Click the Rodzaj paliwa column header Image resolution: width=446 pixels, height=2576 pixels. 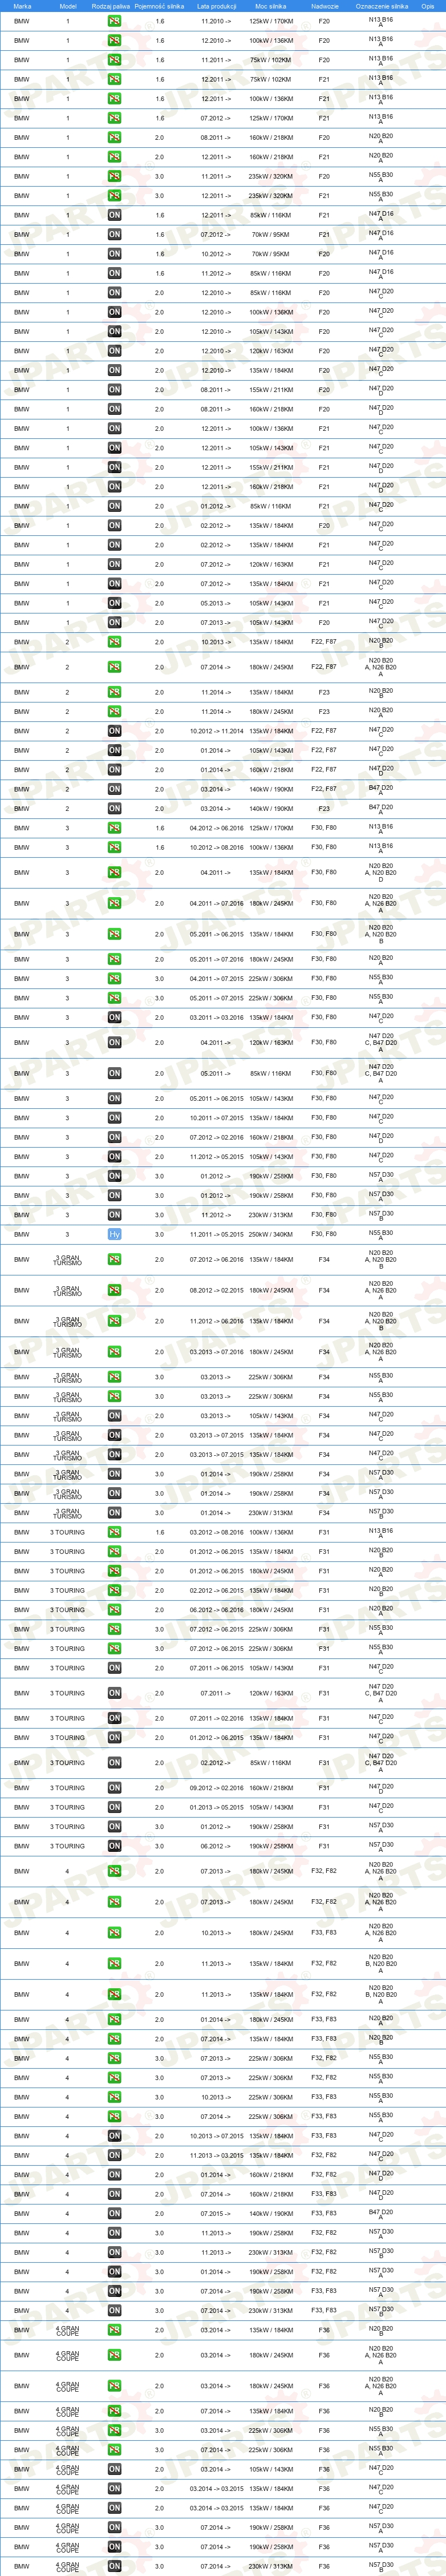point(110,6)
